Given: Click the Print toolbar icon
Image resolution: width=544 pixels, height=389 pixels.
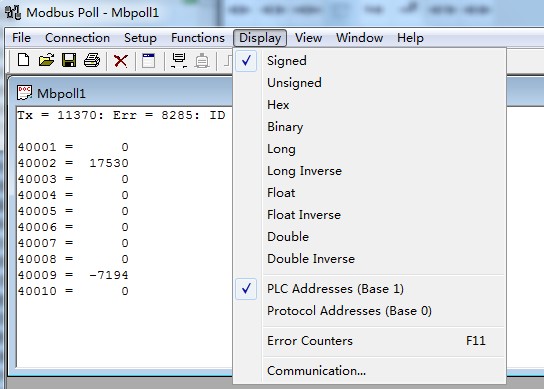Looking at the screenshot, I should pyautogui.click(x=92, y=60).
